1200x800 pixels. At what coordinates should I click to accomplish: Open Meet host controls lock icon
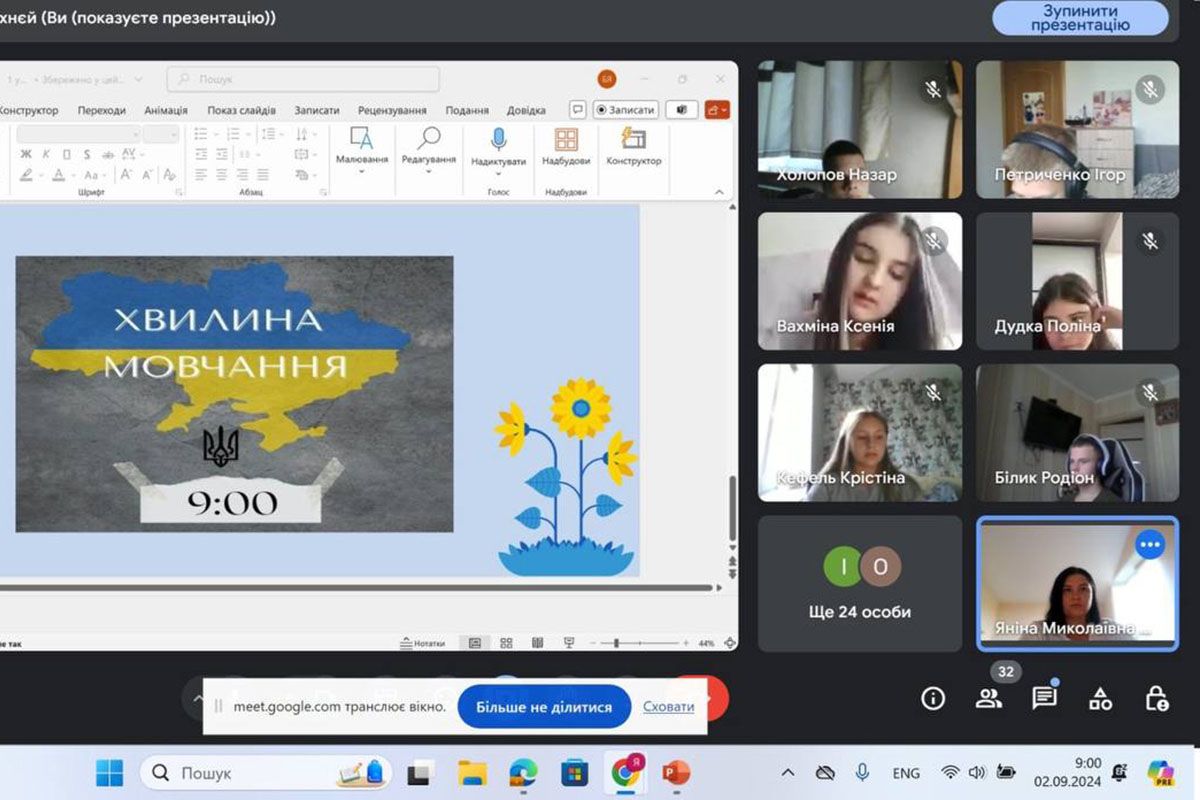pos(1157,698)
